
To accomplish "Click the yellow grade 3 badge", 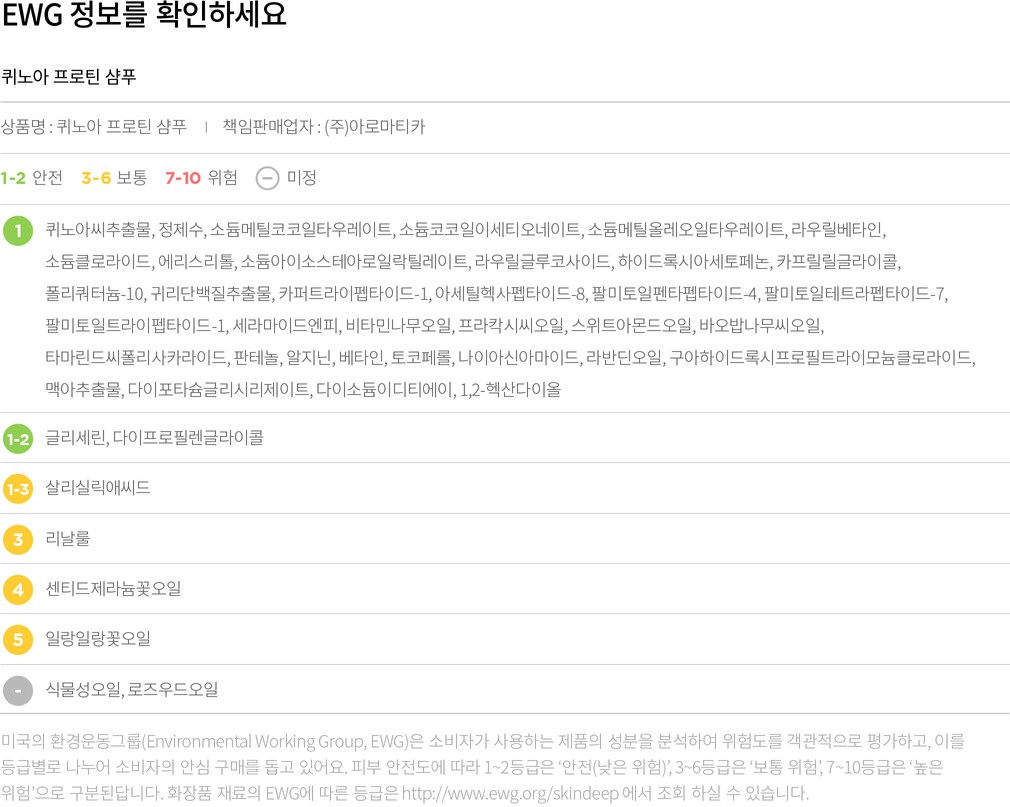I will tap(18, 539).
